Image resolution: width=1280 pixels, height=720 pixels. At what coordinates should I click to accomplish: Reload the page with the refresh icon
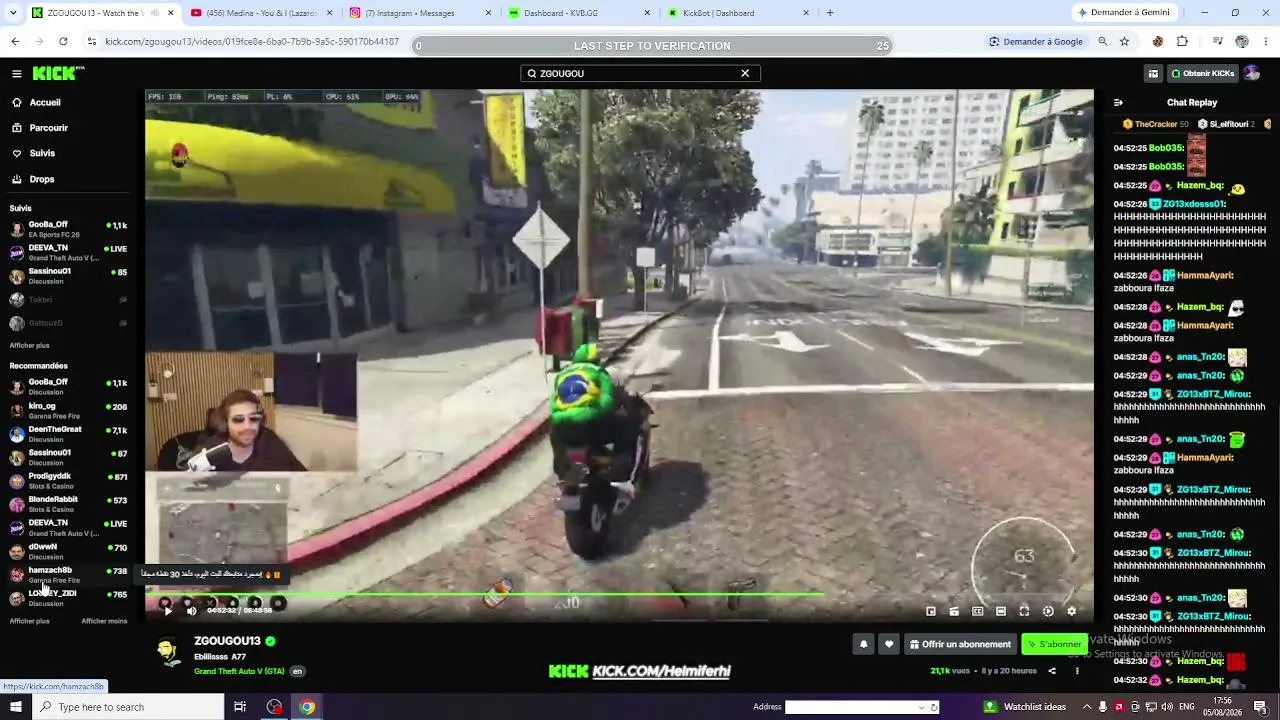[x=63, y=42]
